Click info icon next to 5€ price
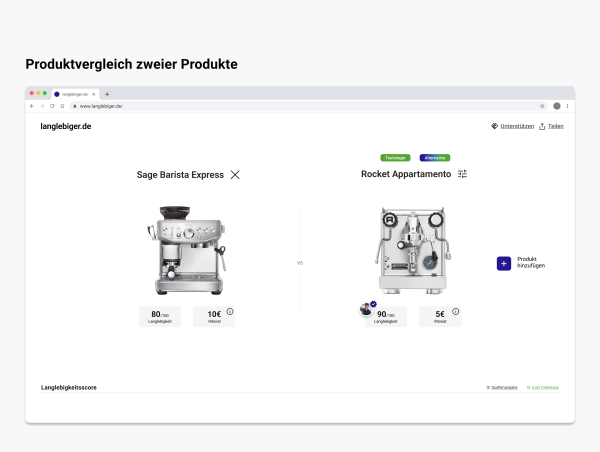600x452 pixels. [x=455, y=312]
